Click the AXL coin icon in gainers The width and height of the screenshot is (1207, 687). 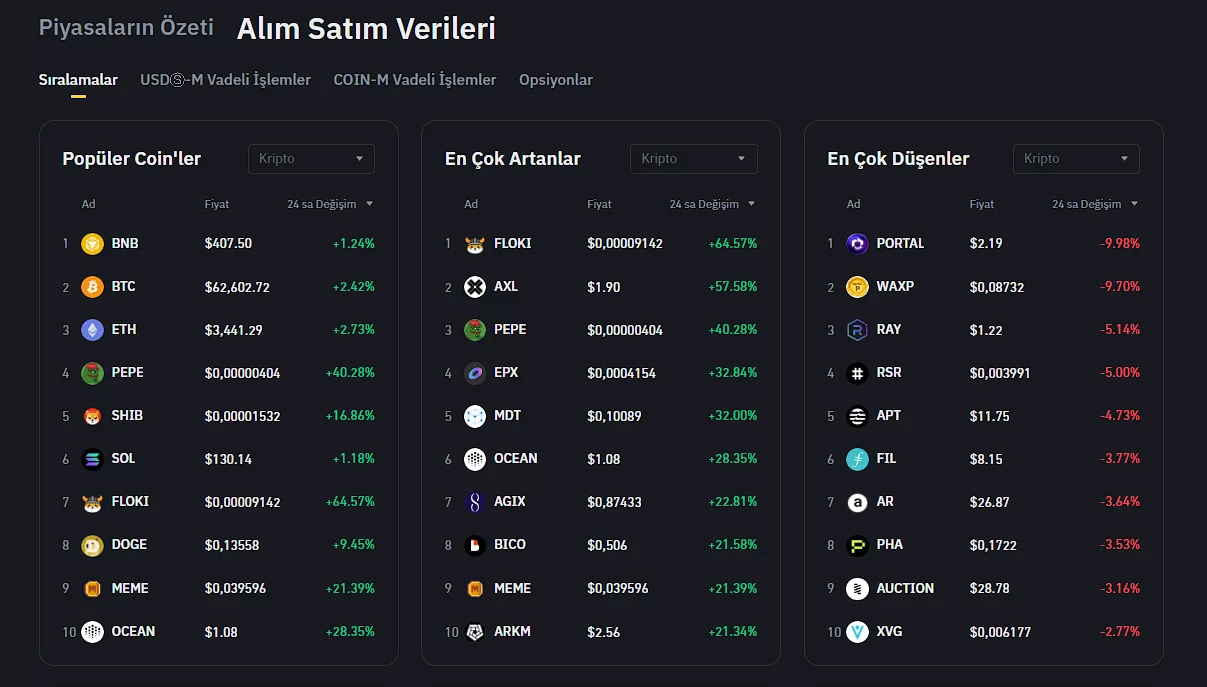click(475, 287)
